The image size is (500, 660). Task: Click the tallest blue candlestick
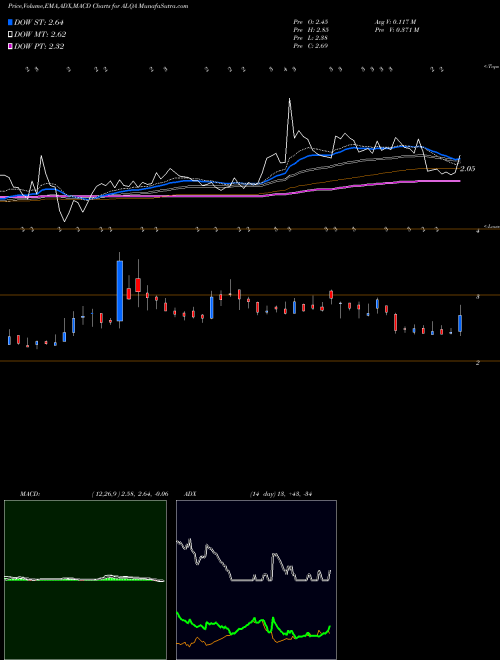pyautogui.click(x=120, y=291)
